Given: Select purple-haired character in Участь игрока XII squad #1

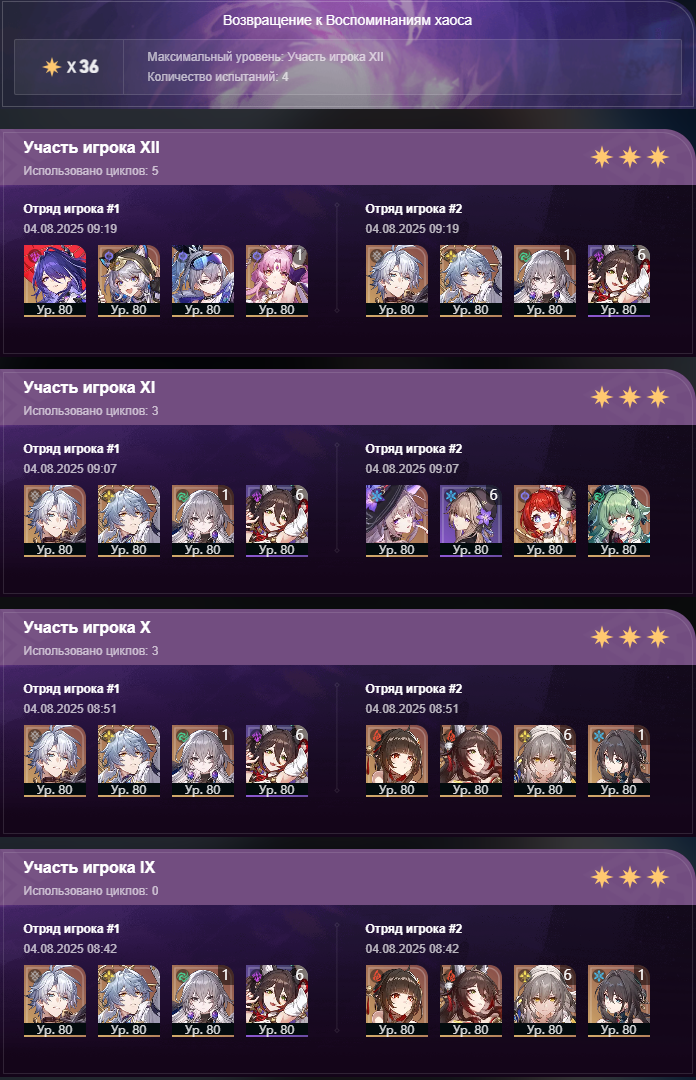Looking at the screenshot, I should pyautogui.click(x=54, y=281).
